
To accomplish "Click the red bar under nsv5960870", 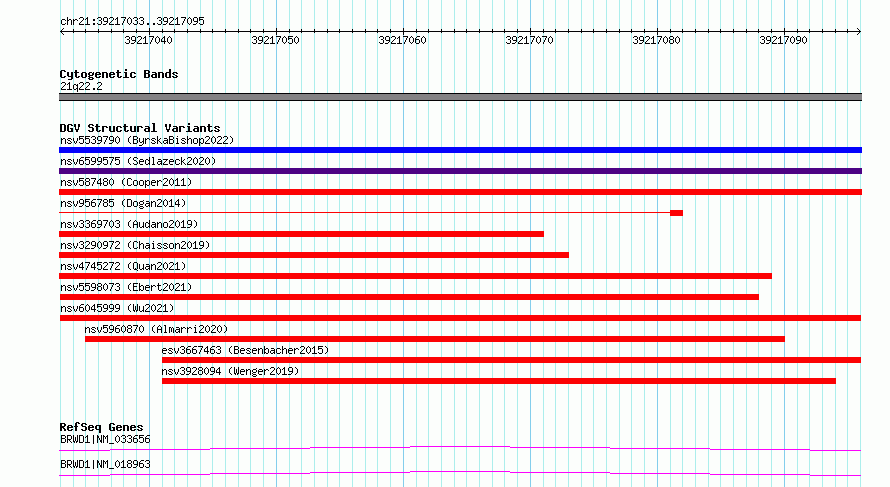I will 435,339.
